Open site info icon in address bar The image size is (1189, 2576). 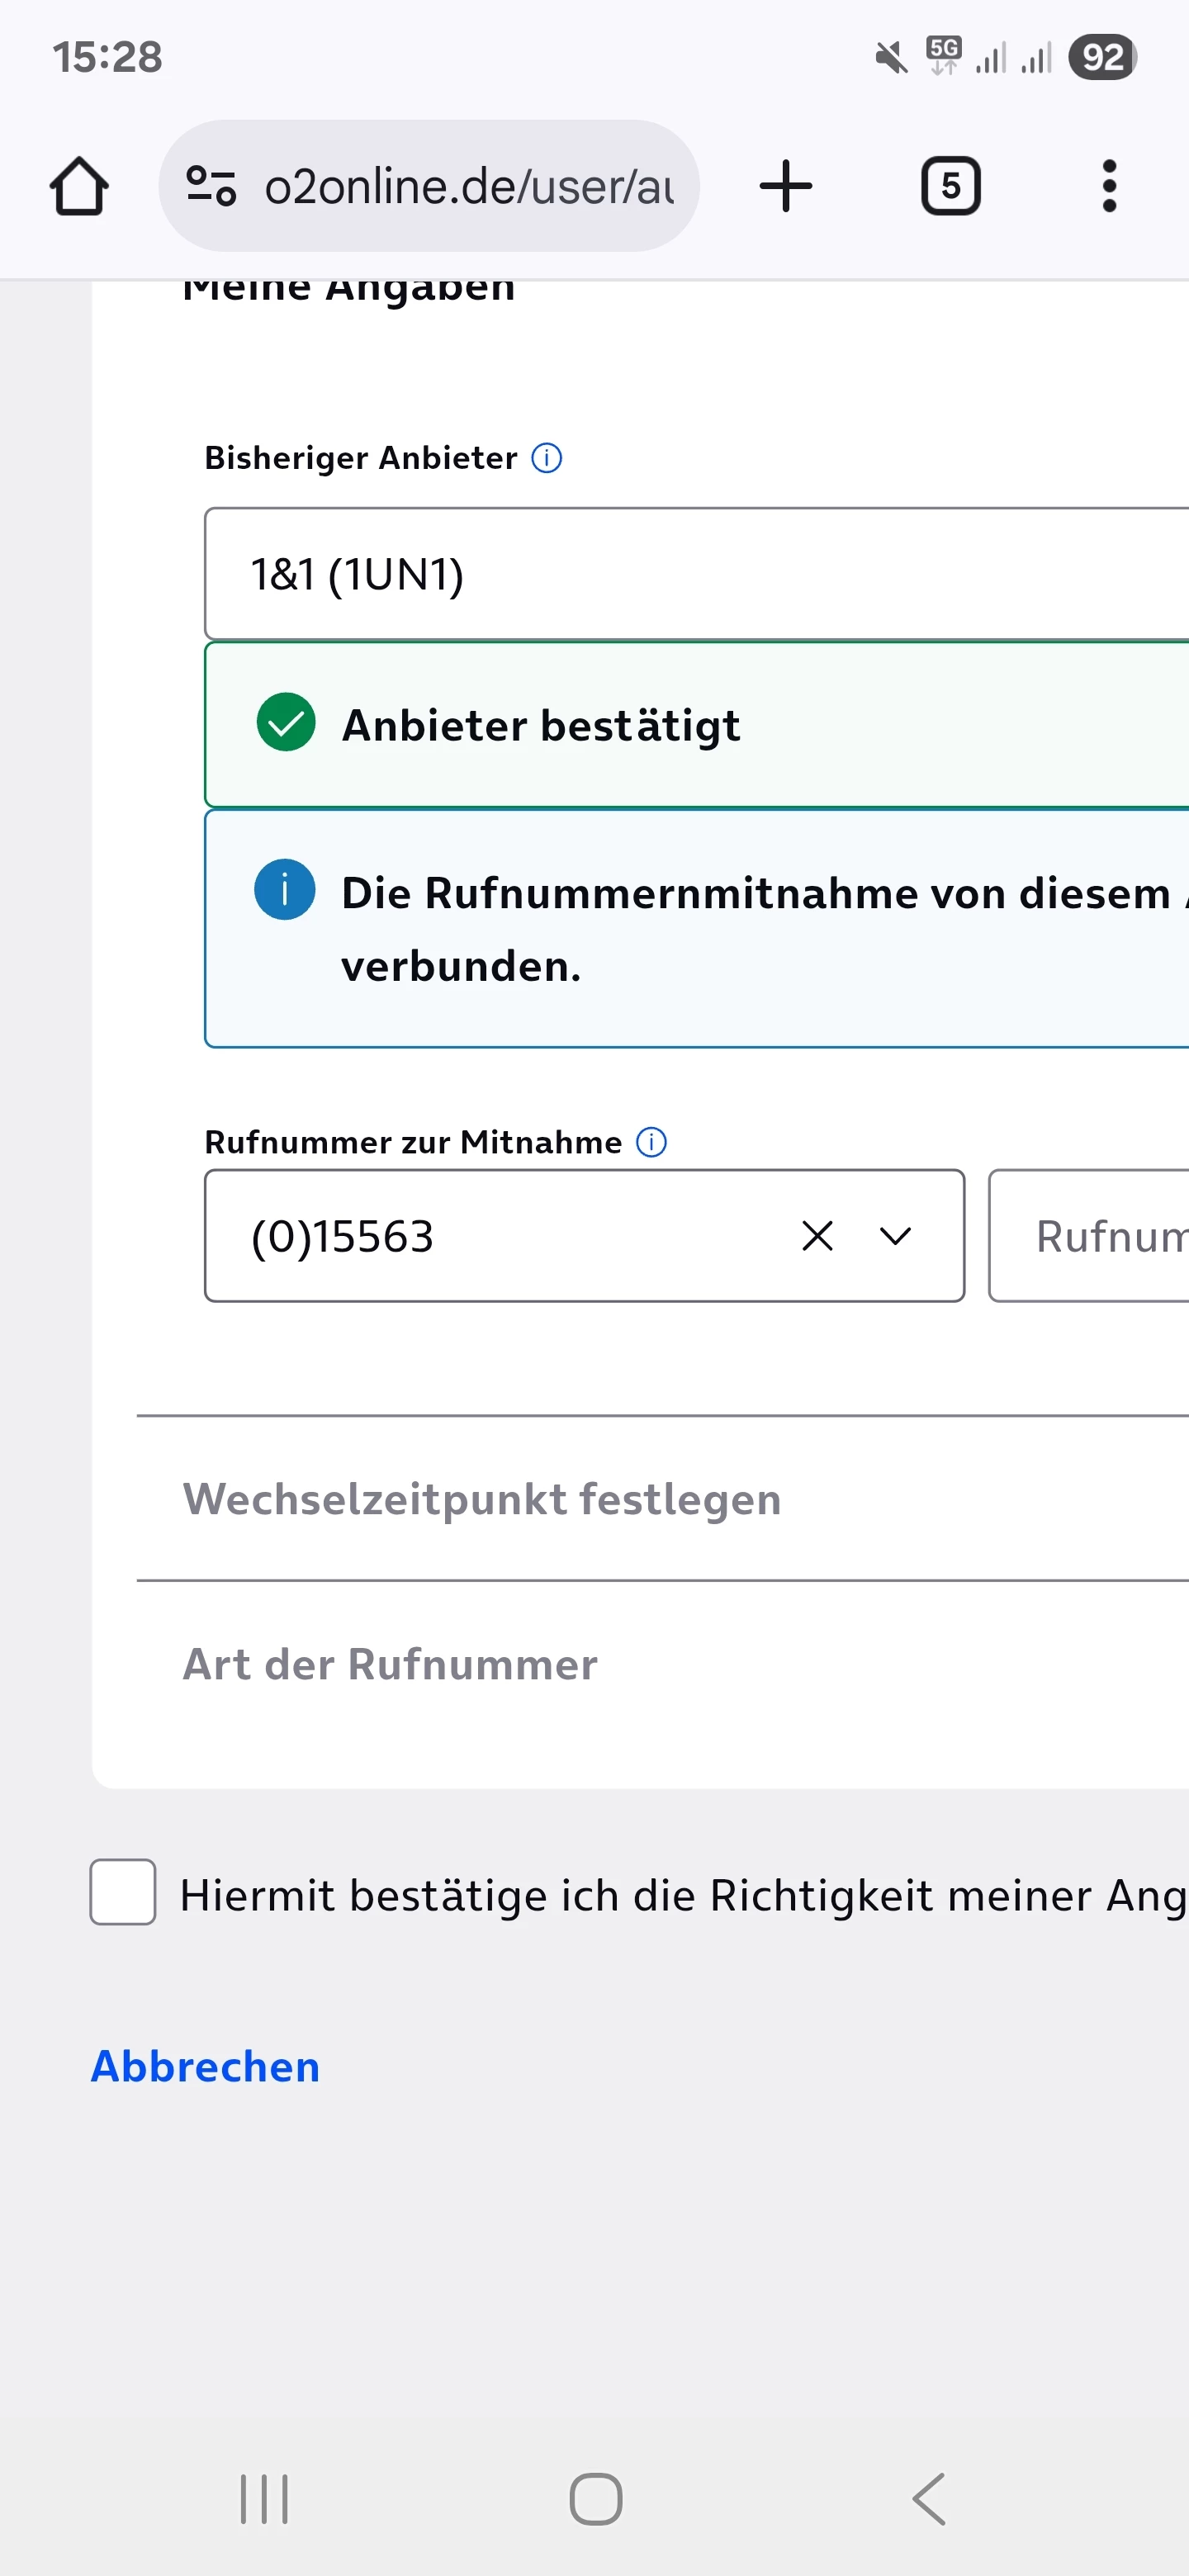211,187
